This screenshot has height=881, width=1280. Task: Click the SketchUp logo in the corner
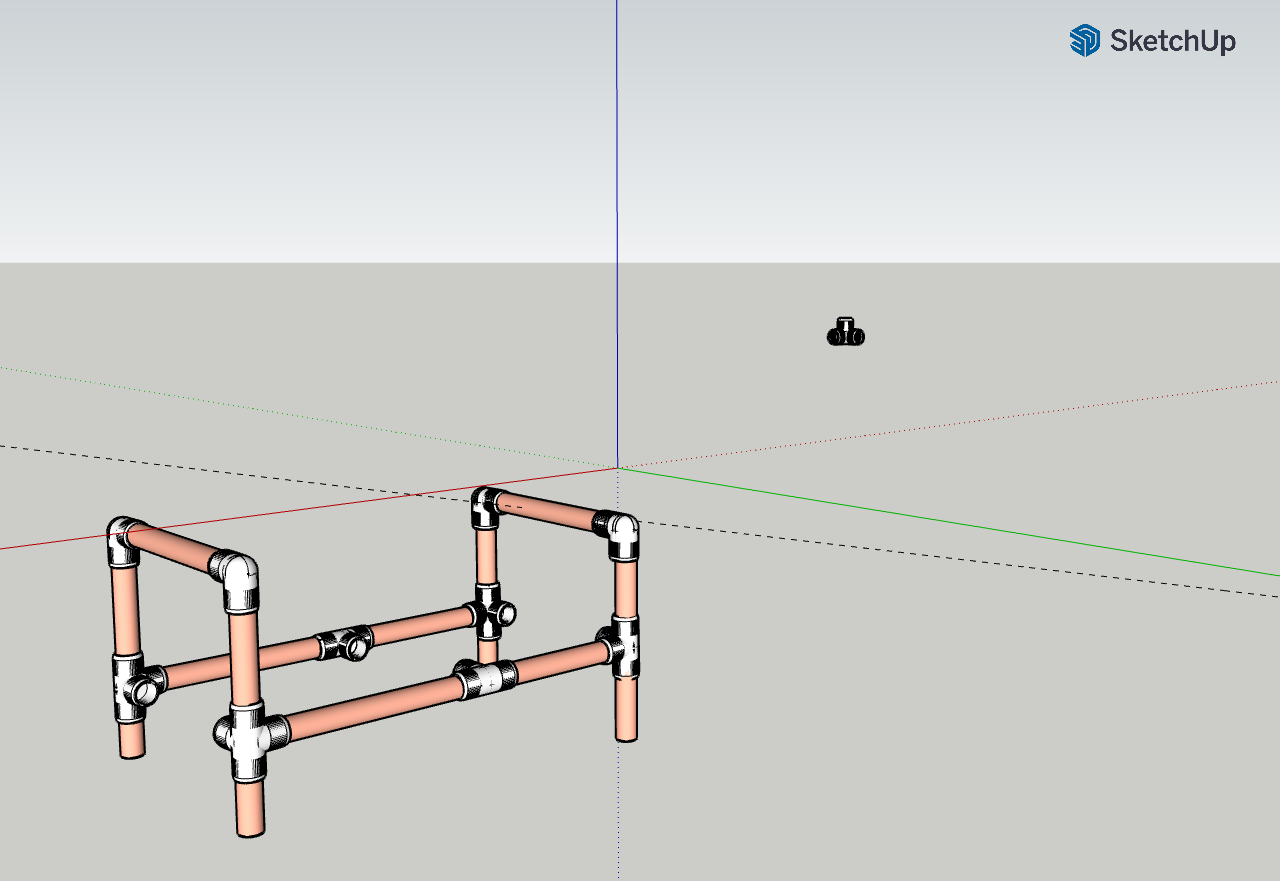click(x=1152, y=41)
